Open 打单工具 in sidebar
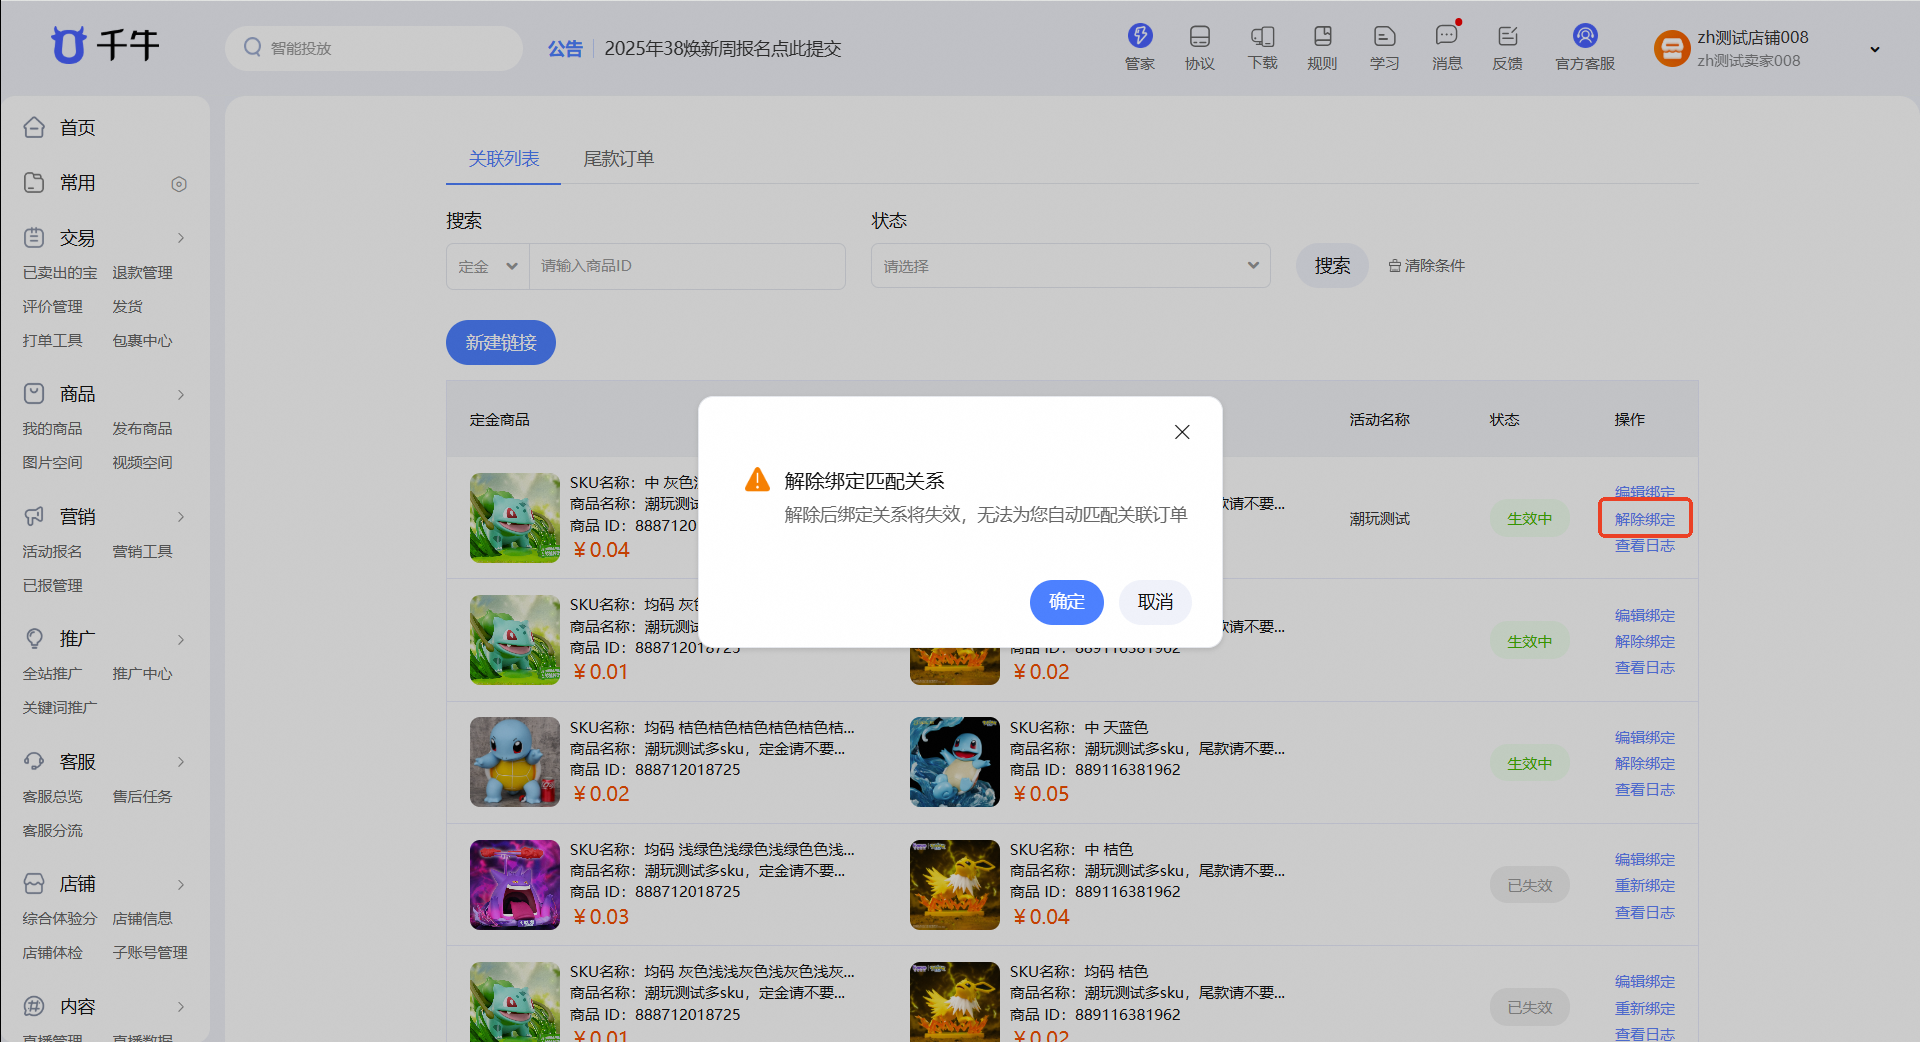The image size is (1920, 1042). pos(52,340)
